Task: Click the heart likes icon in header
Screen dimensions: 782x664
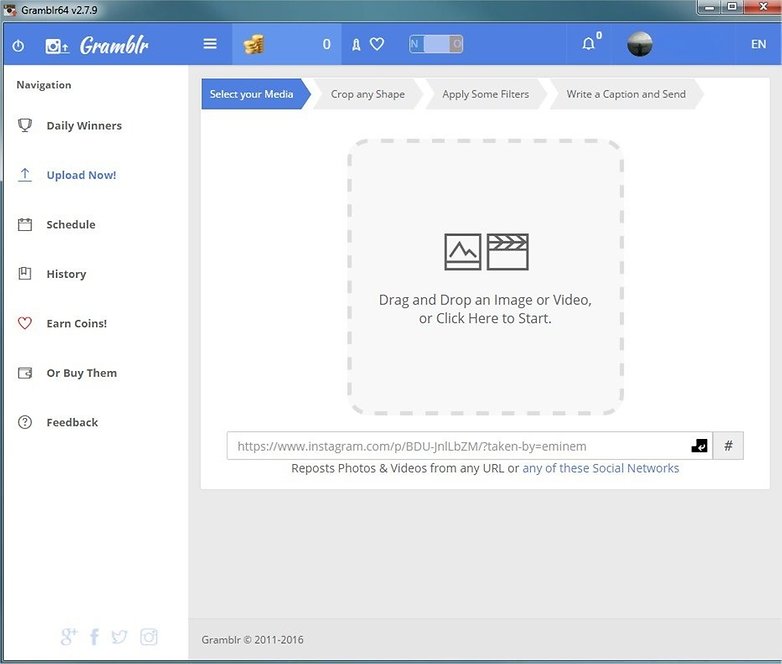Action: 377,44
